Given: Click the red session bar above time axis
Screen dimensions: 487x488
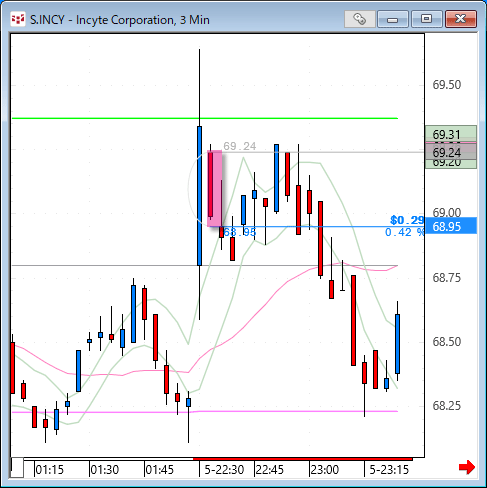Looking at the screenshot, I should click(x=303, y=459).
